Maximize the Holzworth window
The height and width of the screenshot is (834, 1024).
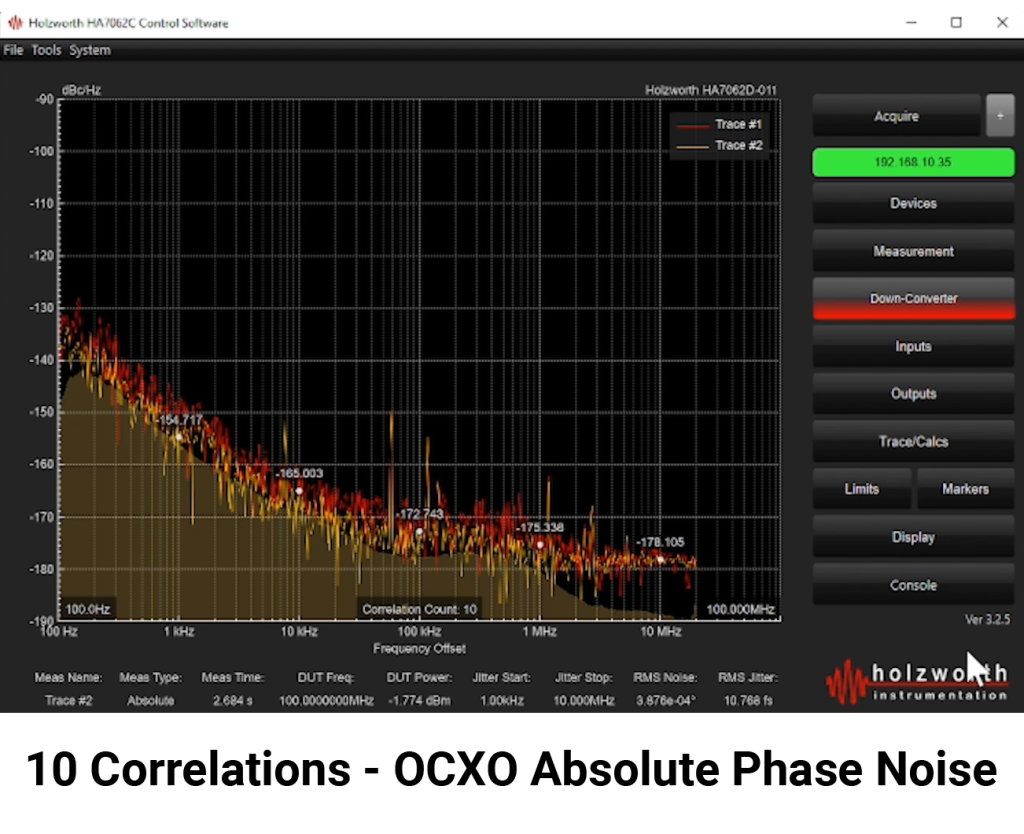point(956,22)
